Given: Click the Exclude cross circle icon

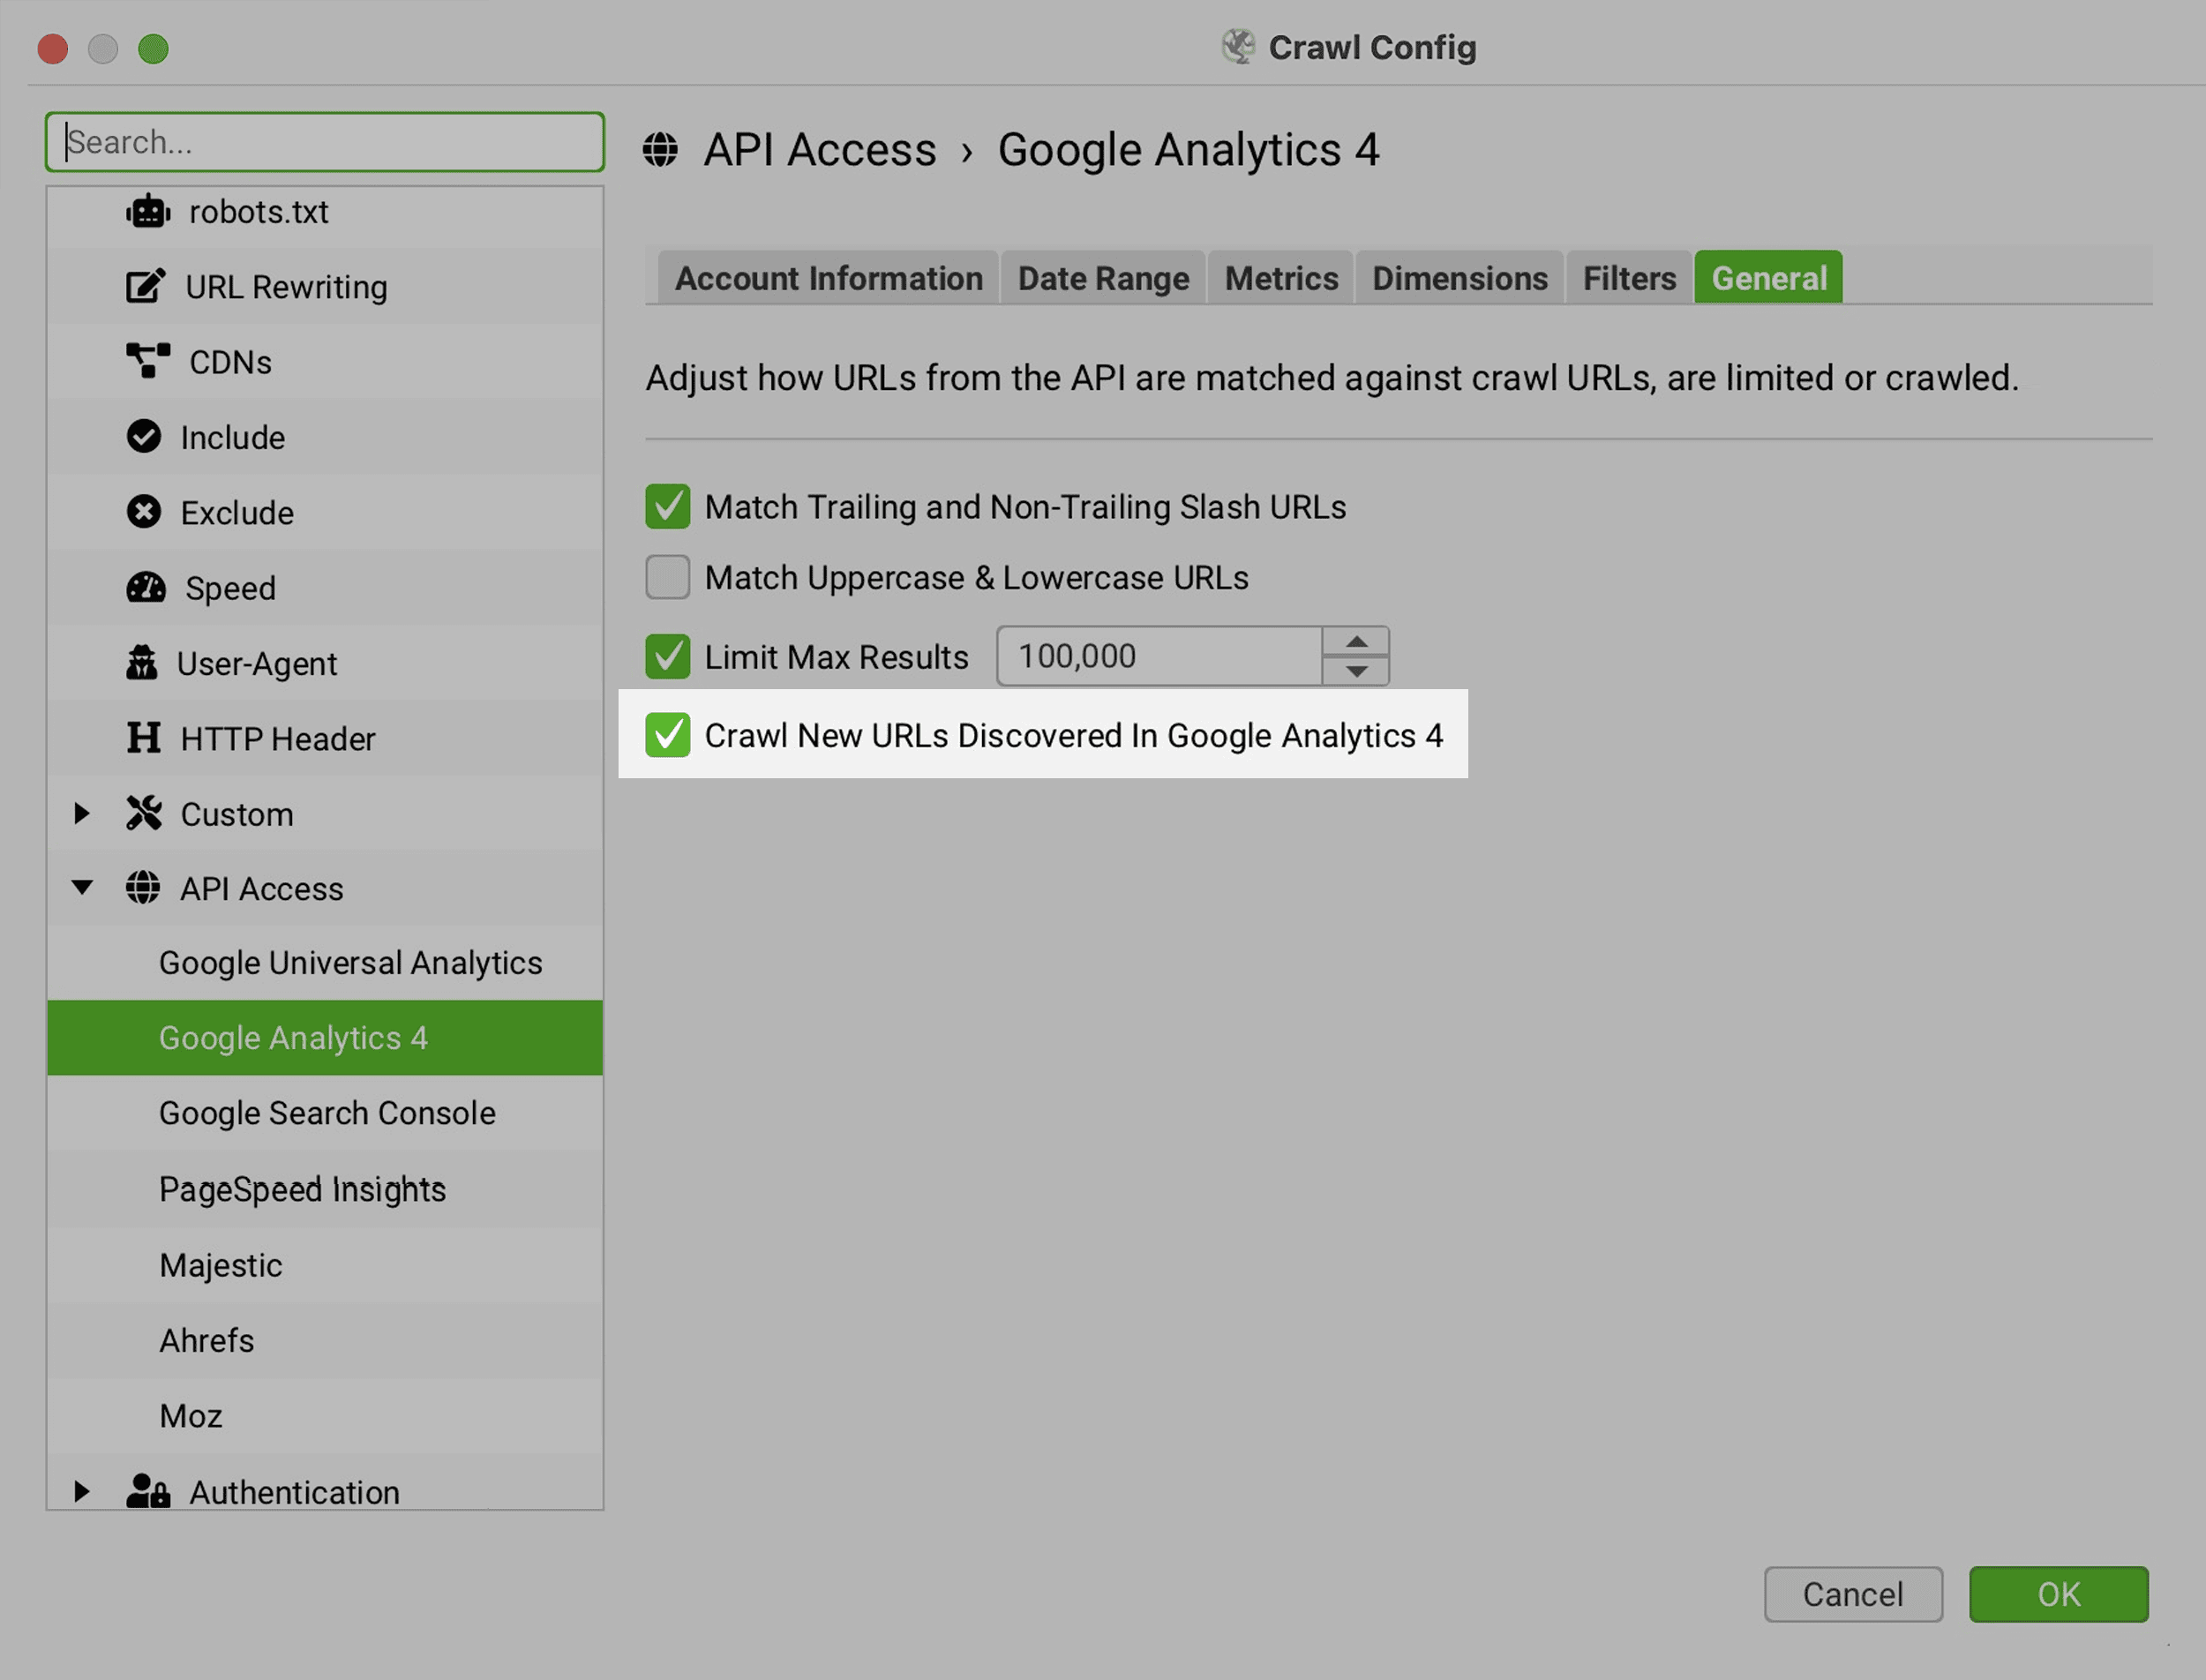Looking at the screenshot, I should coord(144,512).
